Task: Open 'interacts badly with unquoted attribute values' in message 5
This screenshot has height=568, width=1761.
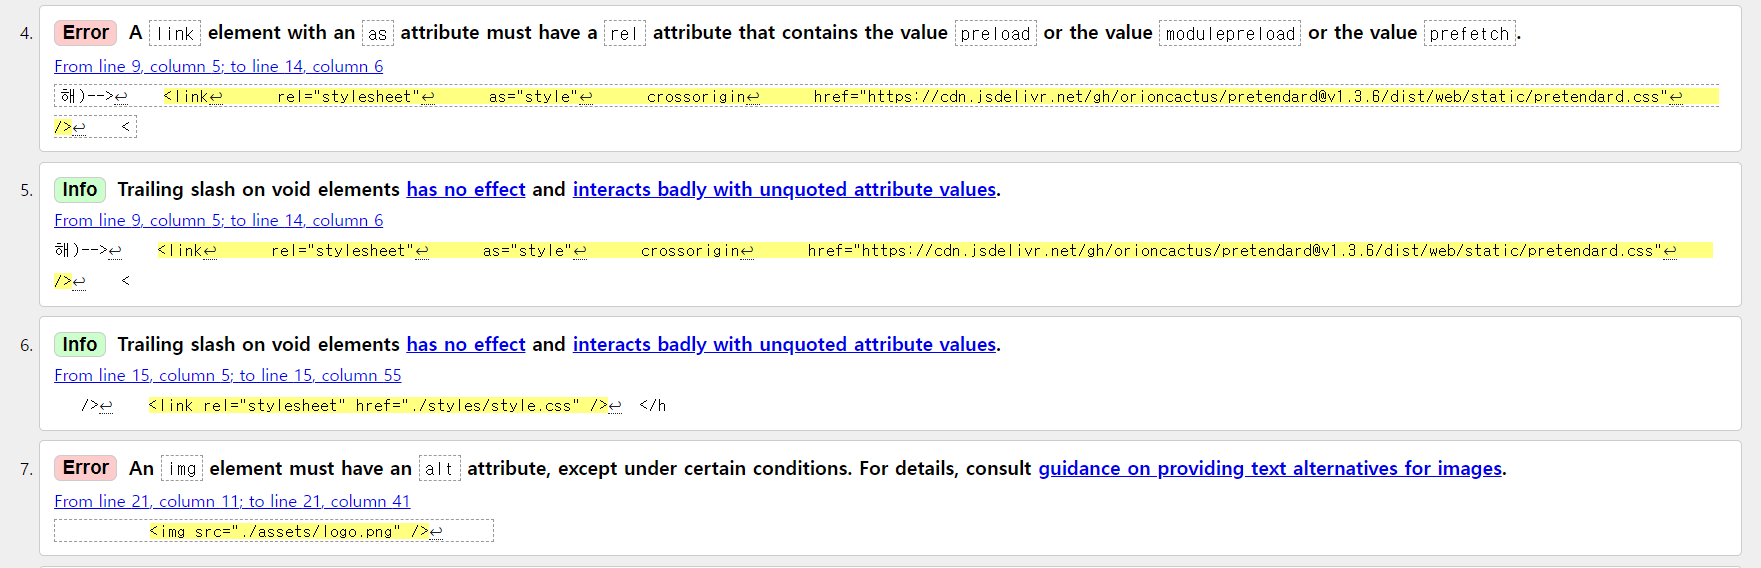Action: pyautogui.click(x=784, y=189)
